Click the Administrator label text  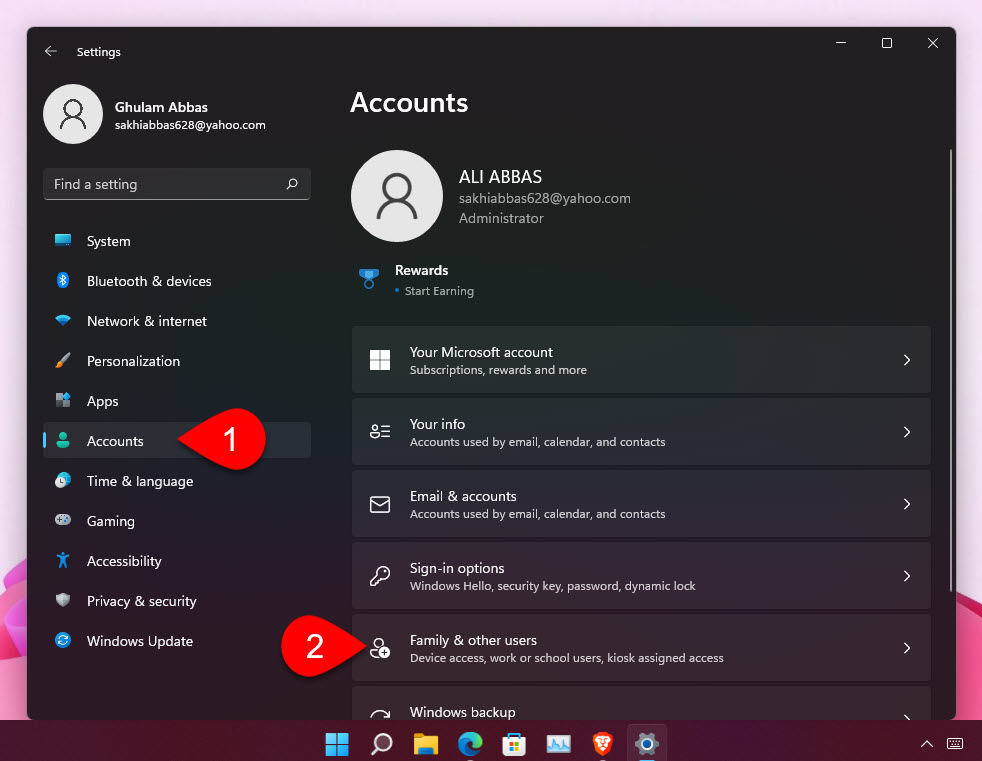501,218
